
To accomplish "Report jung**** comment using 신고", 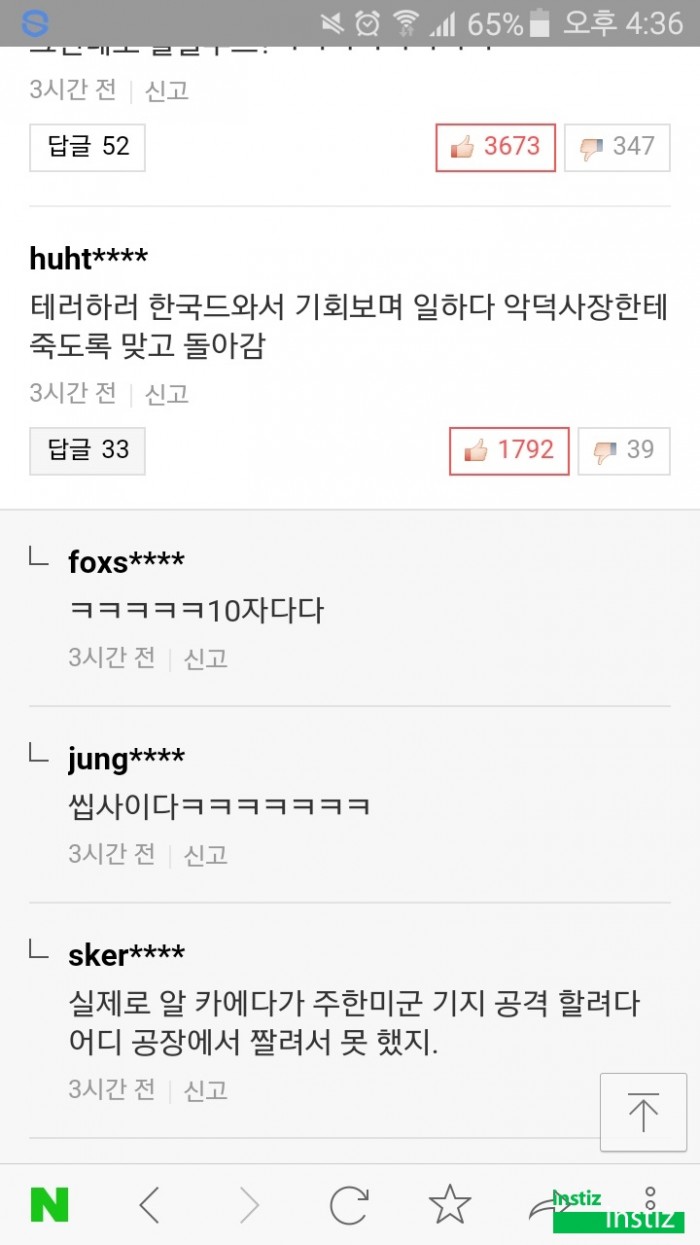I will [205, 855].
